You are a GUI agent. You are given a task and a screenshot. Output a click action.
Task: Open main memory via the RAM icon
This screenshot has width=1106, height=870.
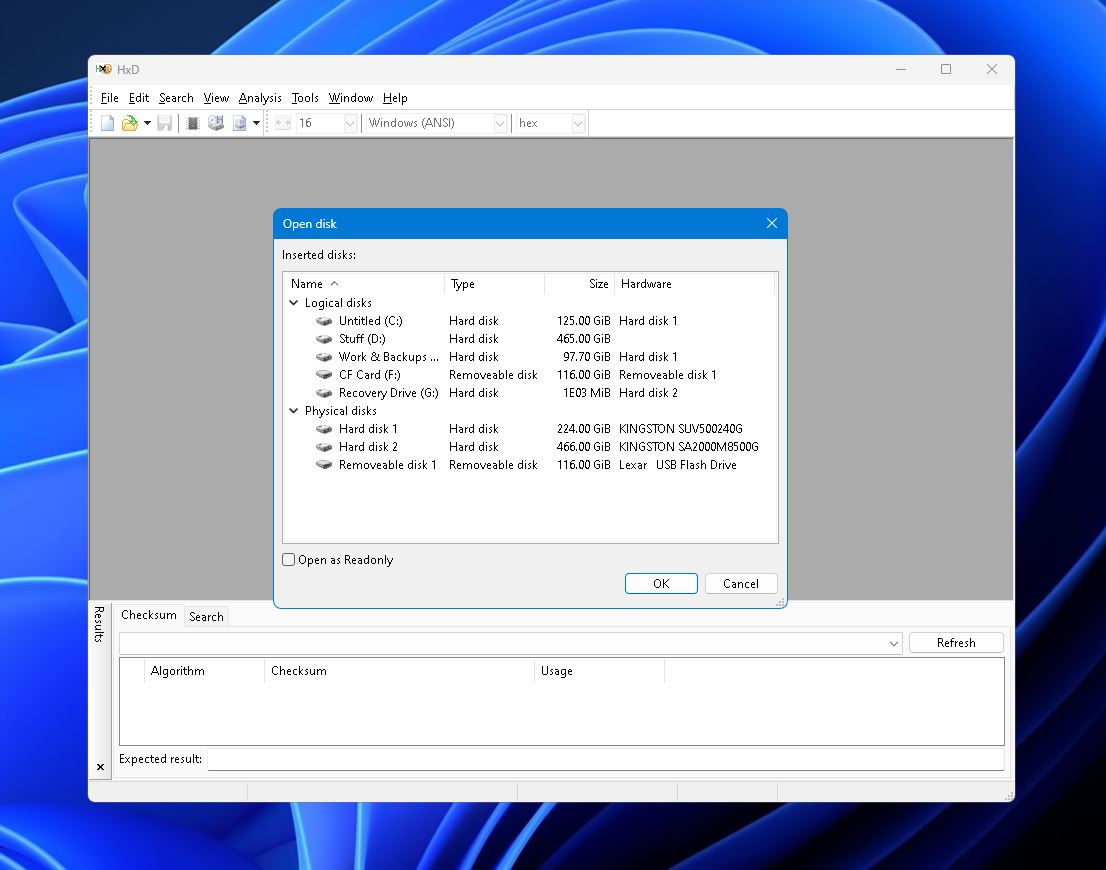pos(191,122)
